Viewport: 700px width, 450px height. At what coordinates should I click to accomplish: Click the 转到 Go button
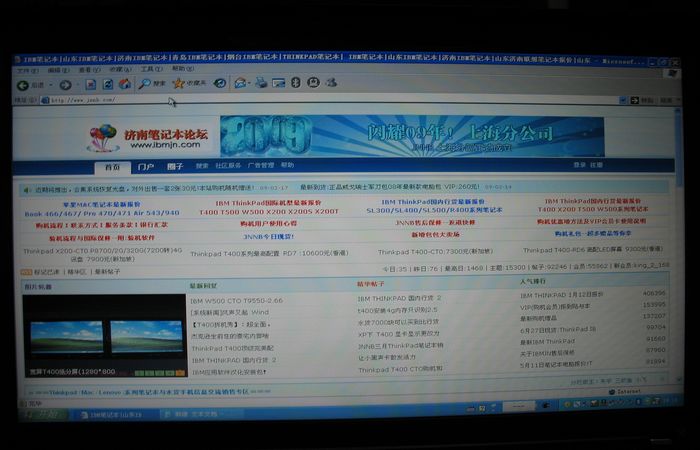pos(642,100)
